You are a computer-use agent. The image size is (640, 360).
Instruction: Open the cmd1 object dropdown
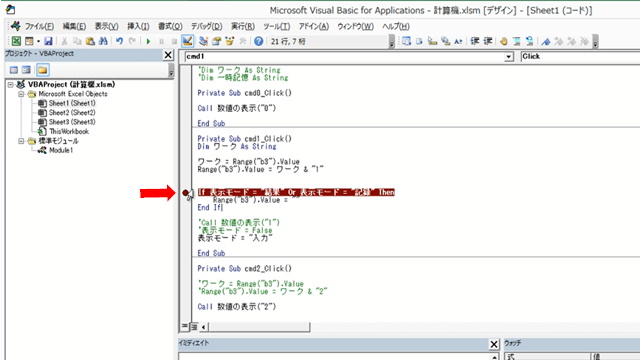point(509,57)
